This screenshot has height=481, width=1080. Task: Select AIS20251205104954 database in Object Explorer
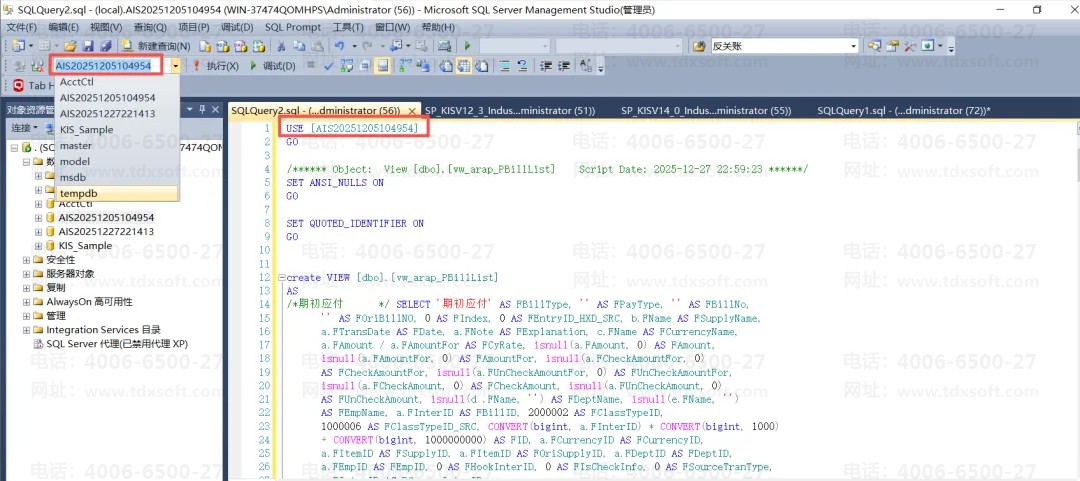[x=106, y=217]
